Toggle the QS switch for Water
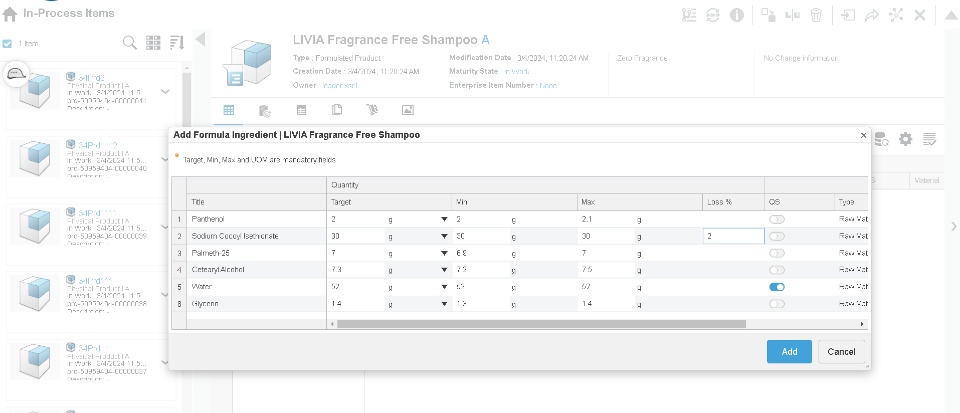Screen dimensions: 960x413 tap(777, 286)
